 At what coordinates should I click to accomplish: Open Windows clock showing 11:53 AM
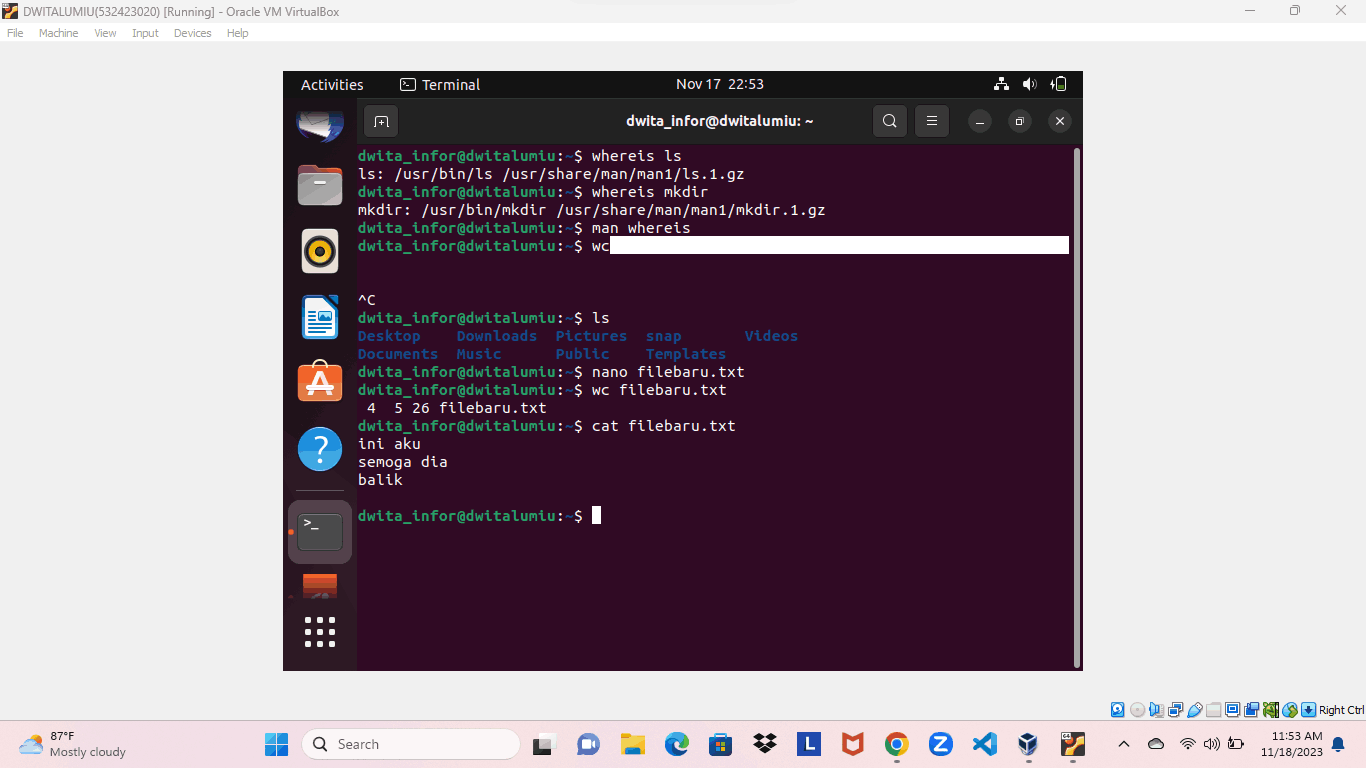[1291, 744]
